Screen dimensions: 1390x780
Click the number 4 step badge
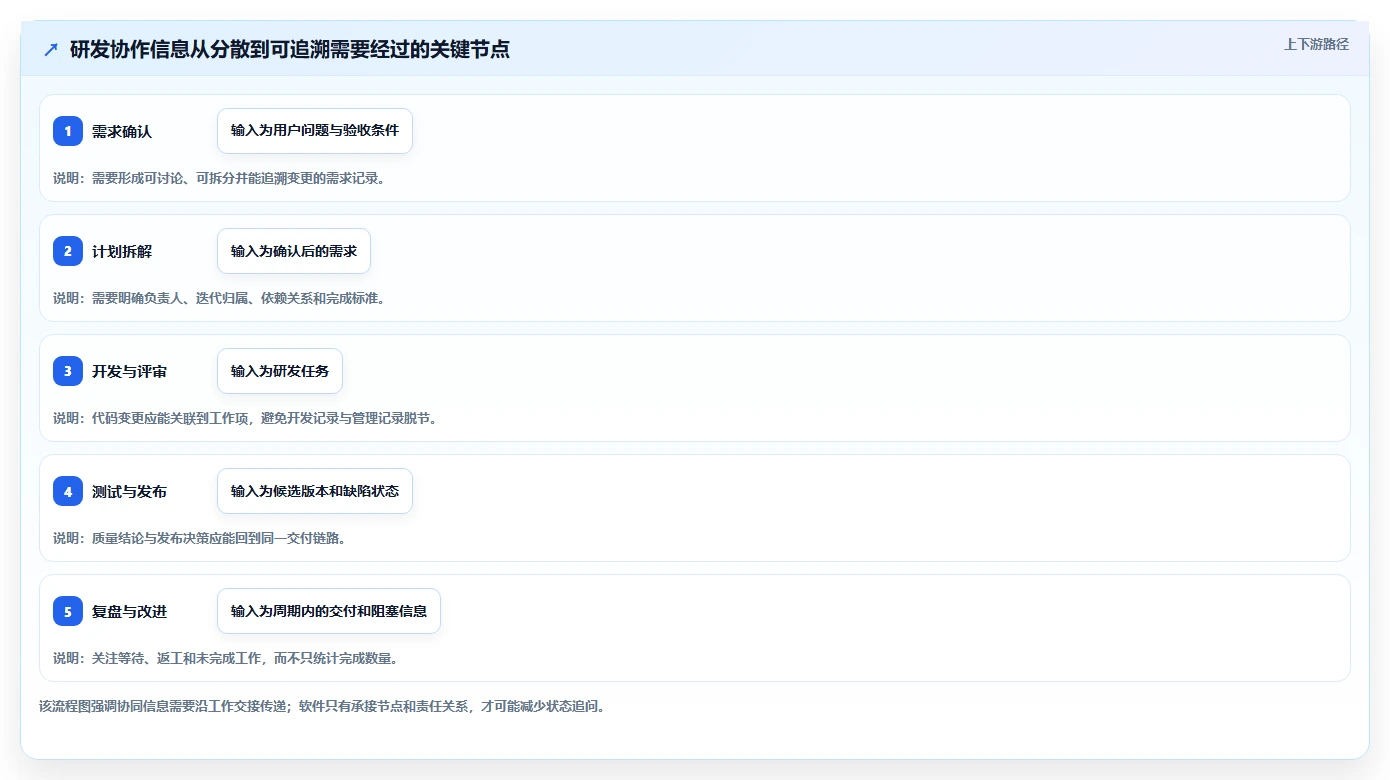point(68,491)
